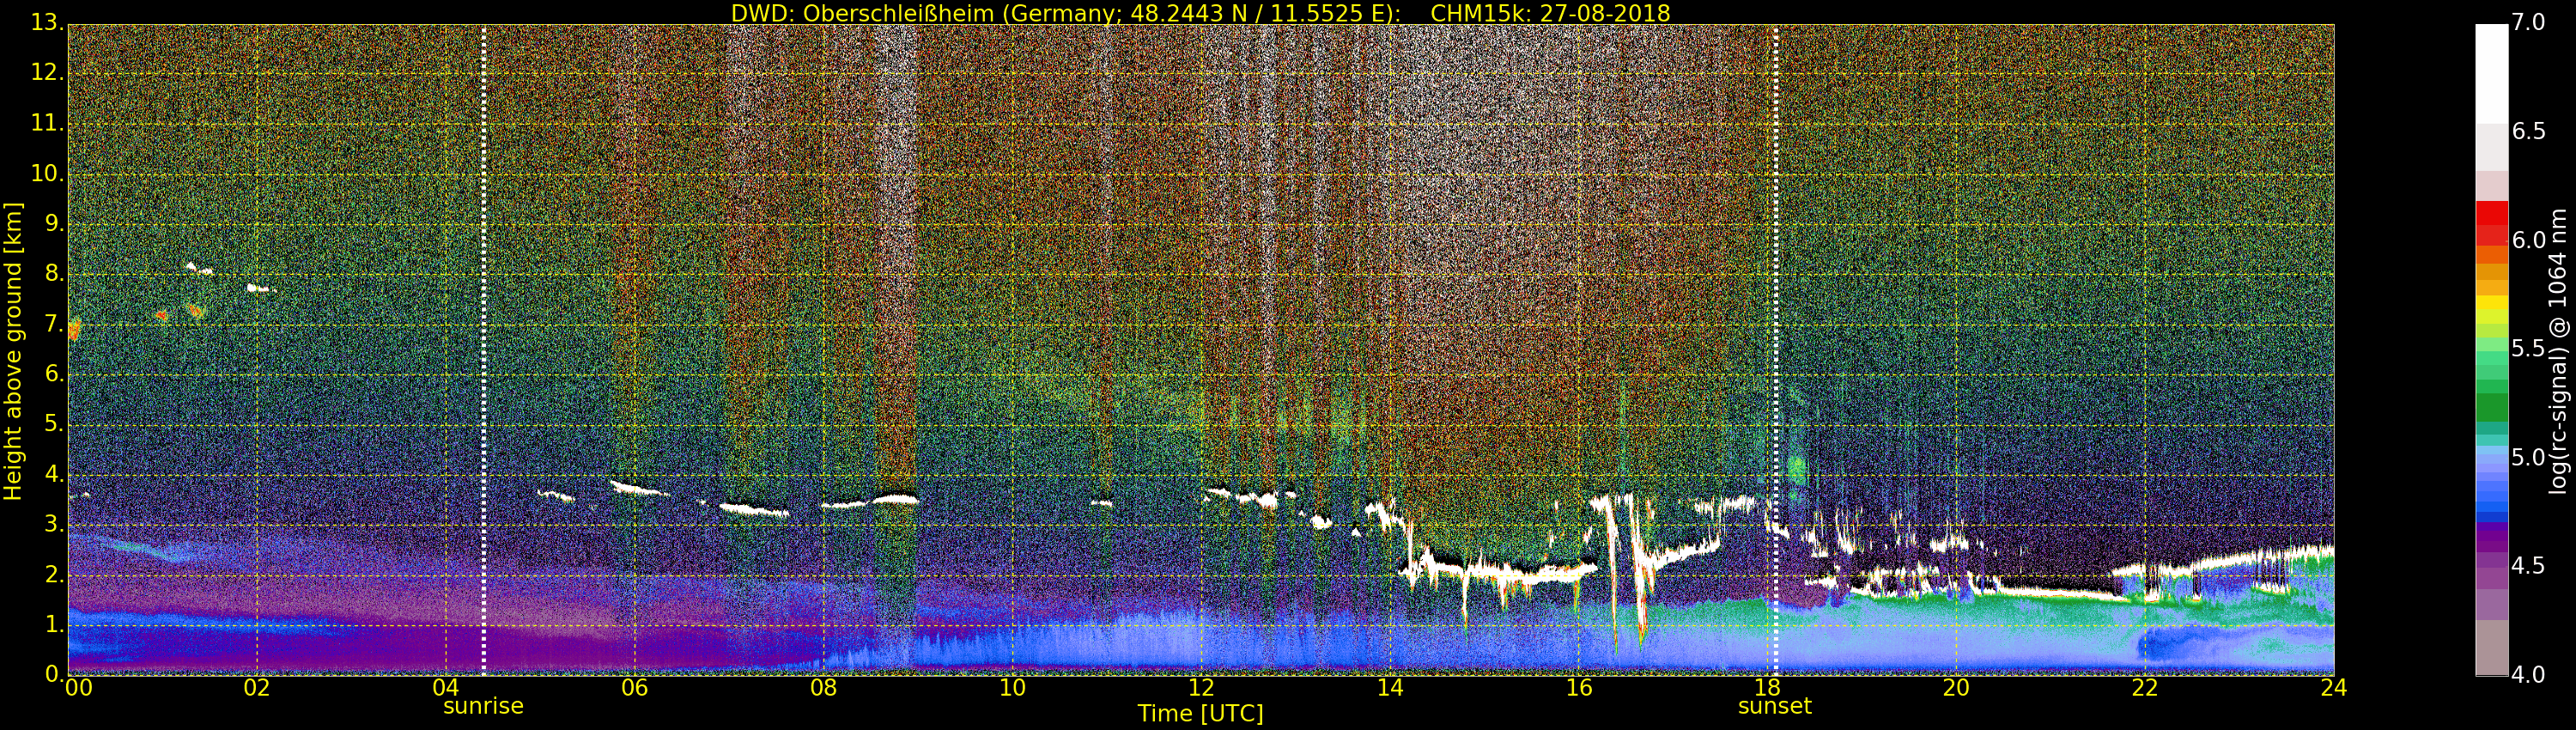Click the '8.' height axis tick label
The height and width of the screenshot is (730, 2576).
[55, 274]
